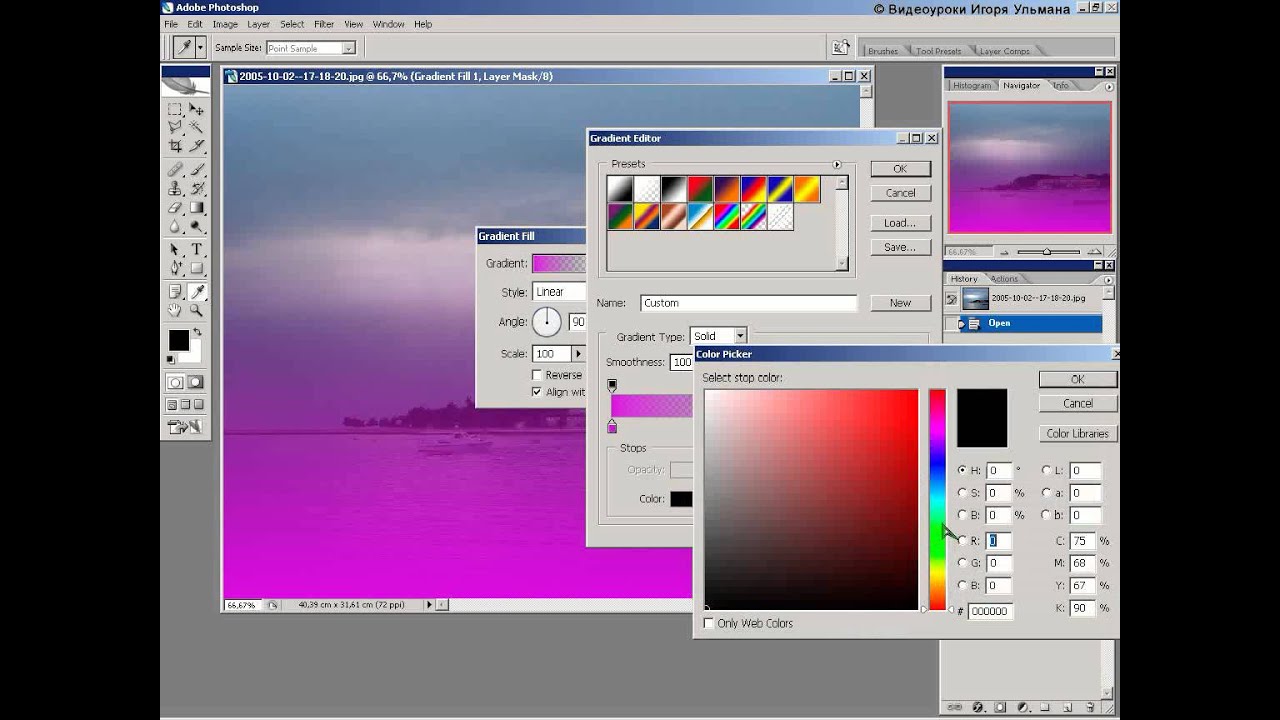Check the Reverse option in Gradient Fill
Image resolution: width=1280 pixels, height=720 pixels.
tap(537, 375)
